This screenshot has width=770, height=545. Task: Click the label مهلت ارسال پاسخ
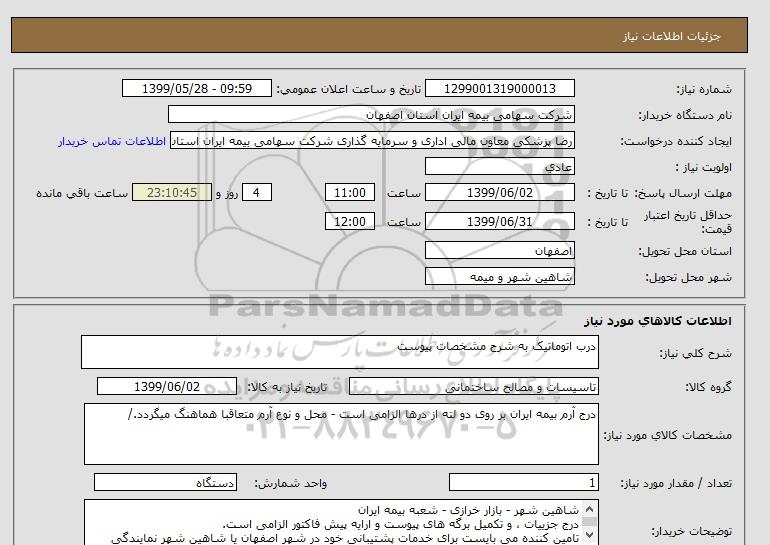click(684, 193)
